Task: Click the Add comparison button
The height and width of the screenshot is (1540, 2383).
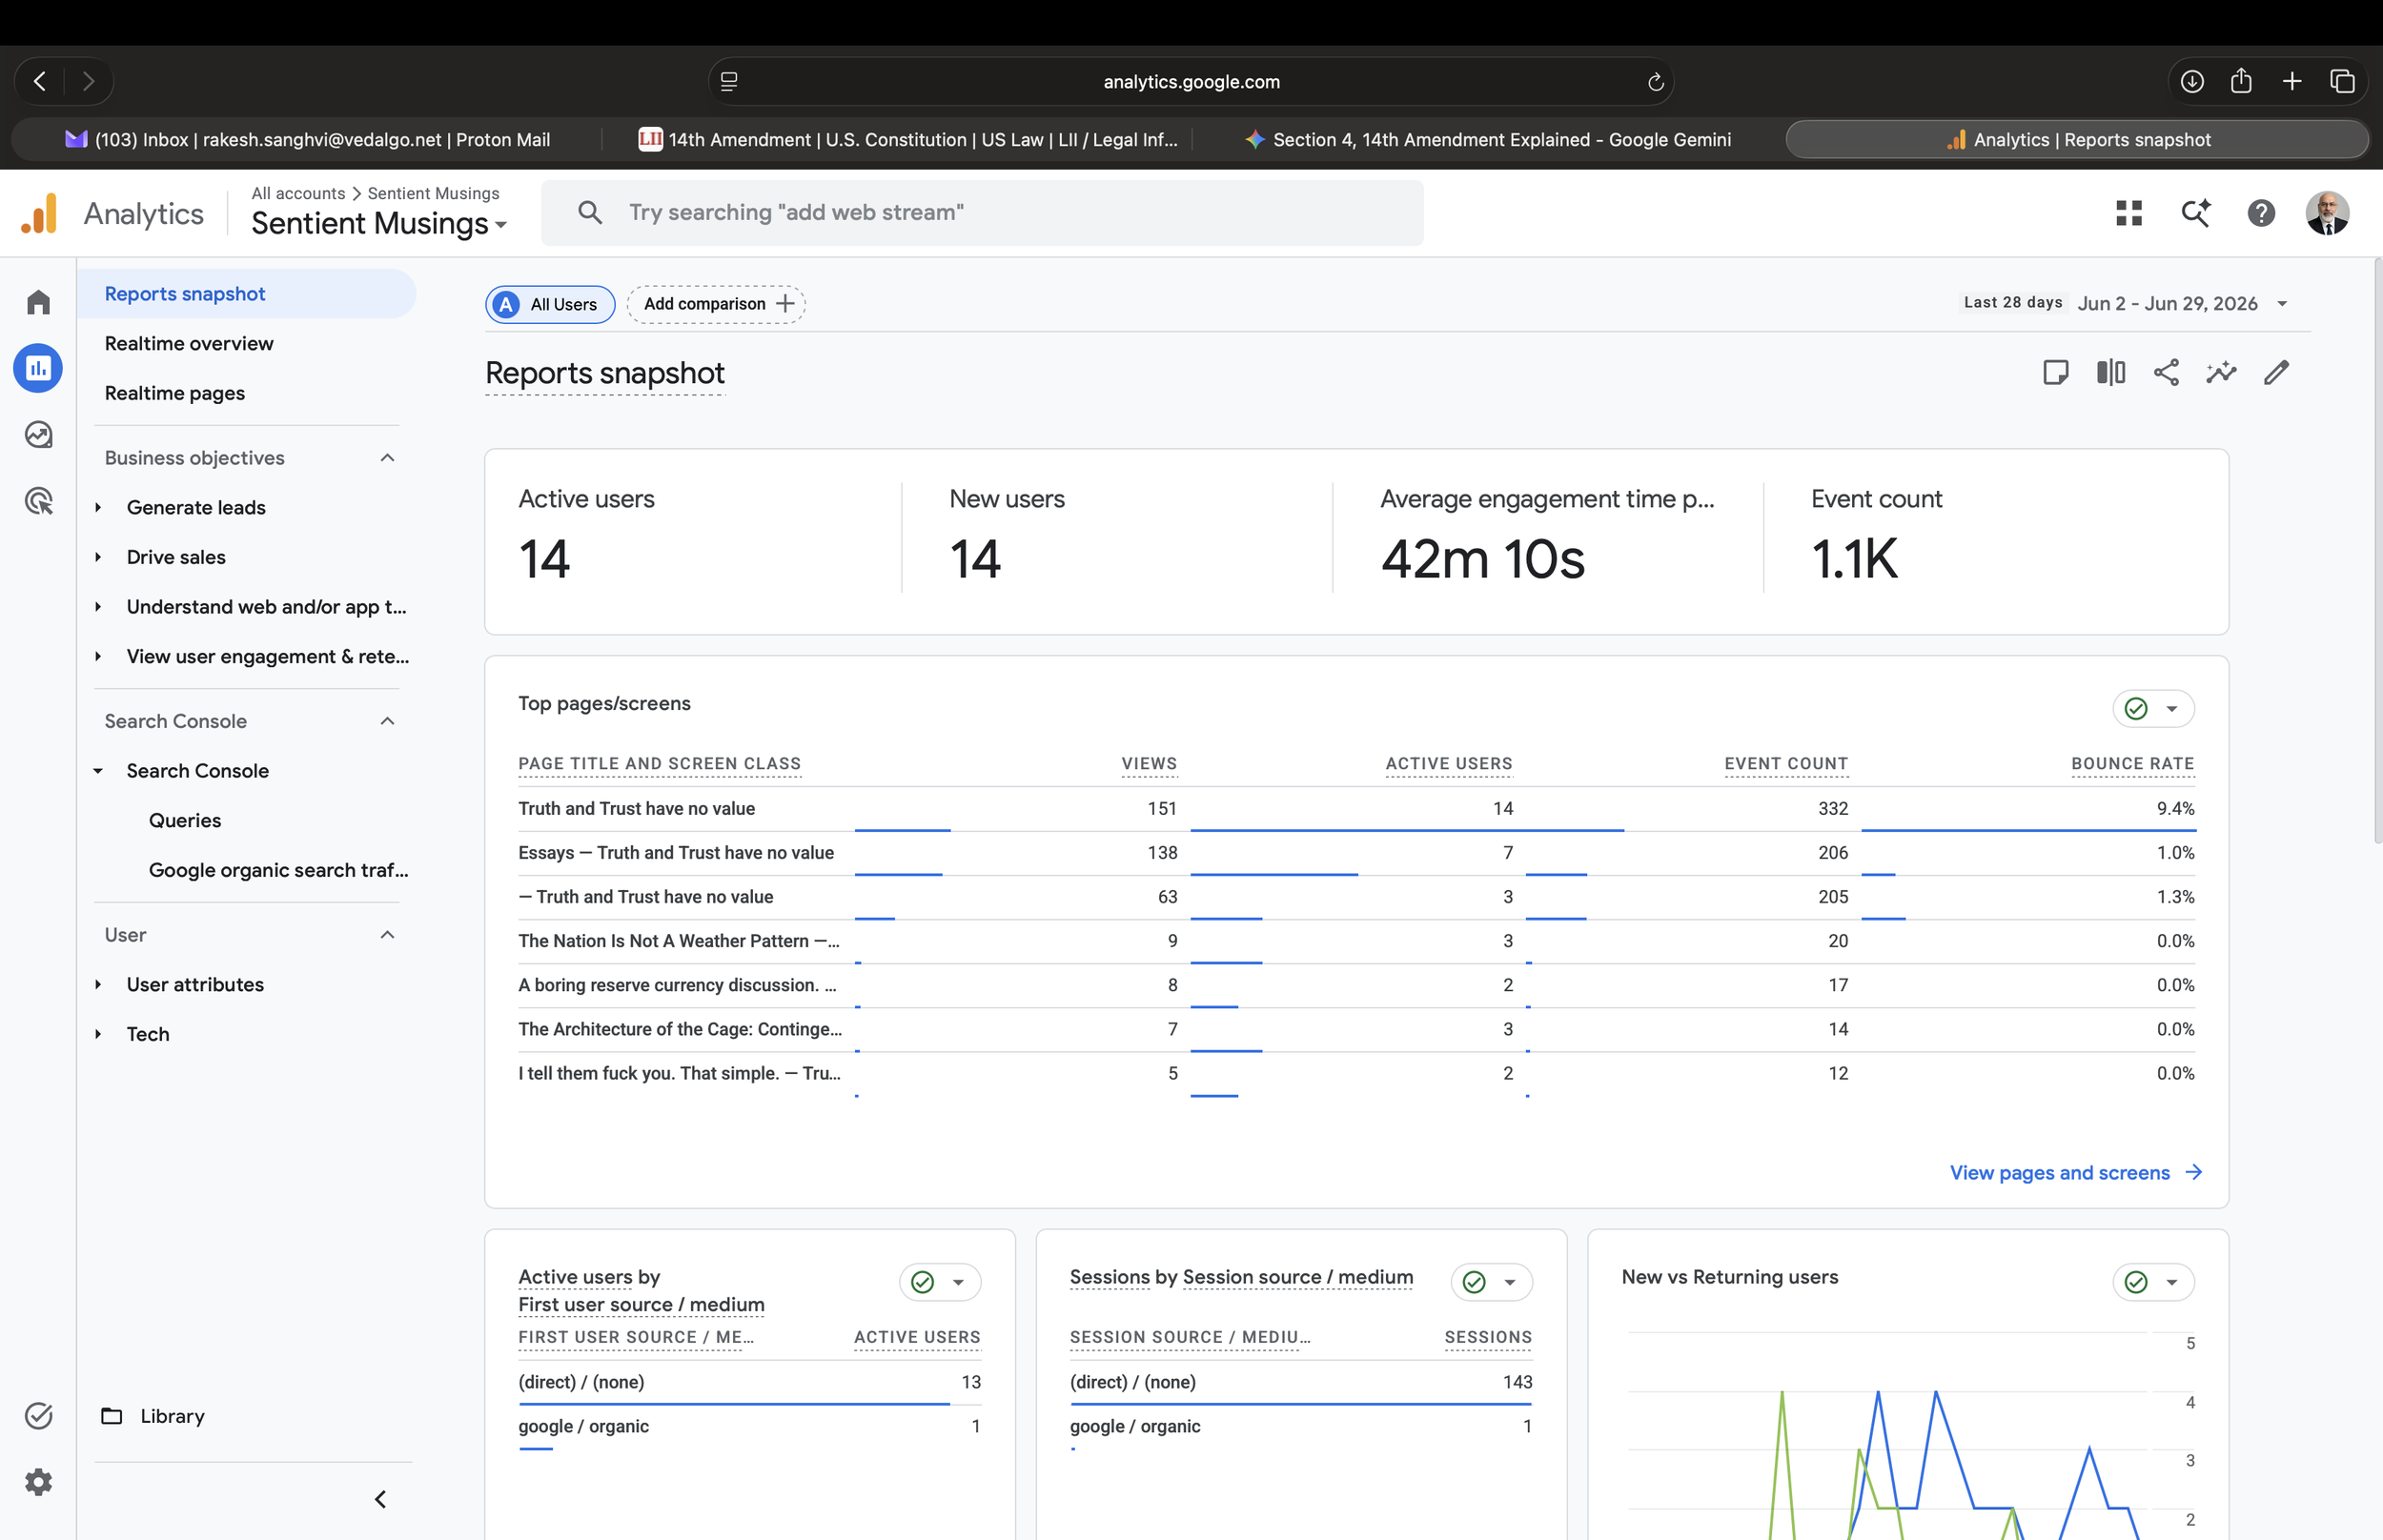Action: (716, 304)
